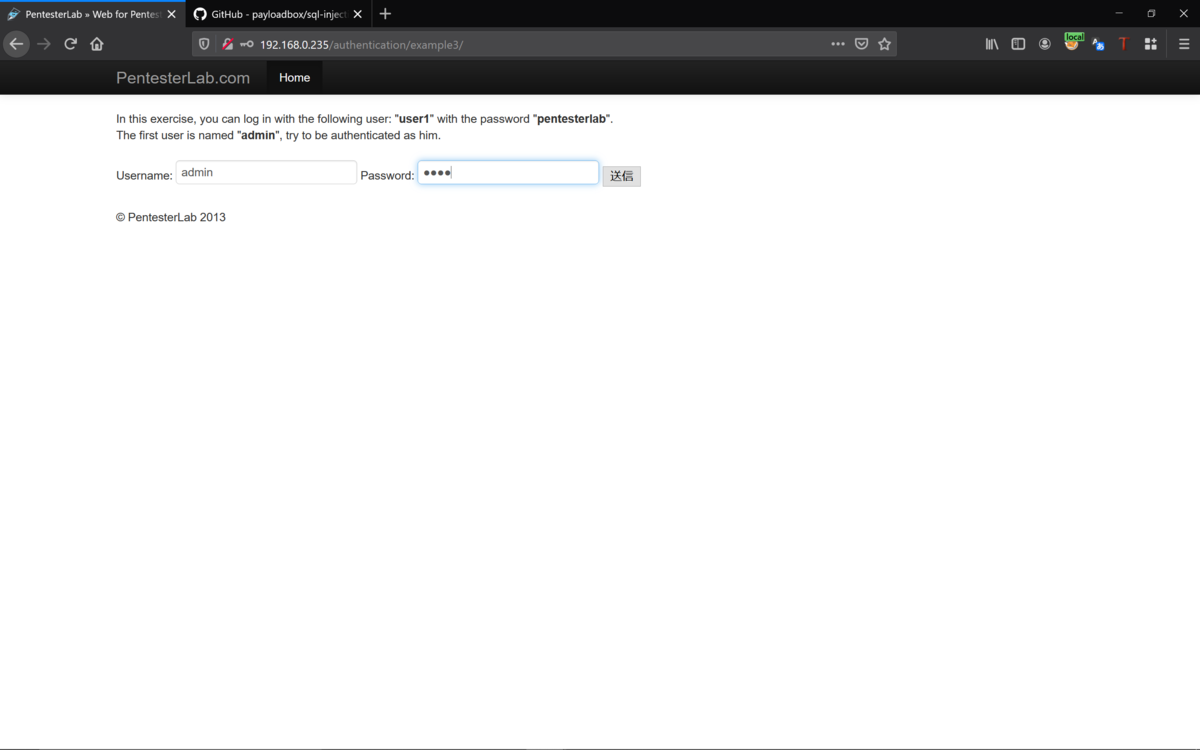Click the Username: label
Screen dimensions: 1200x750
(144, 176)
